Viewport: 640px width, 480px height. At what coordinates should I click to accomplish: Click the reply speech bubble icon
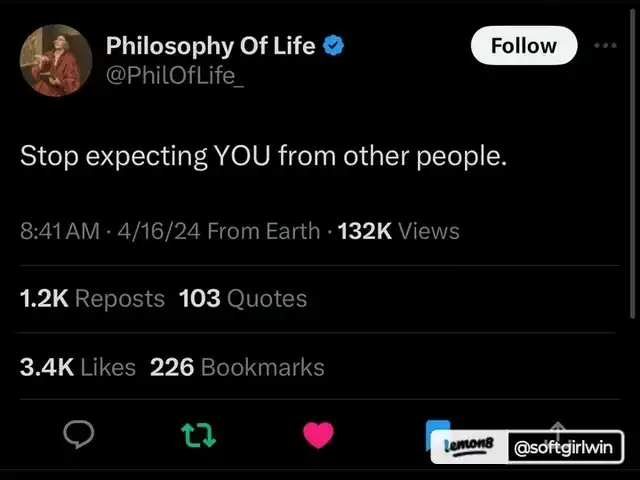(x=79, y=435)
